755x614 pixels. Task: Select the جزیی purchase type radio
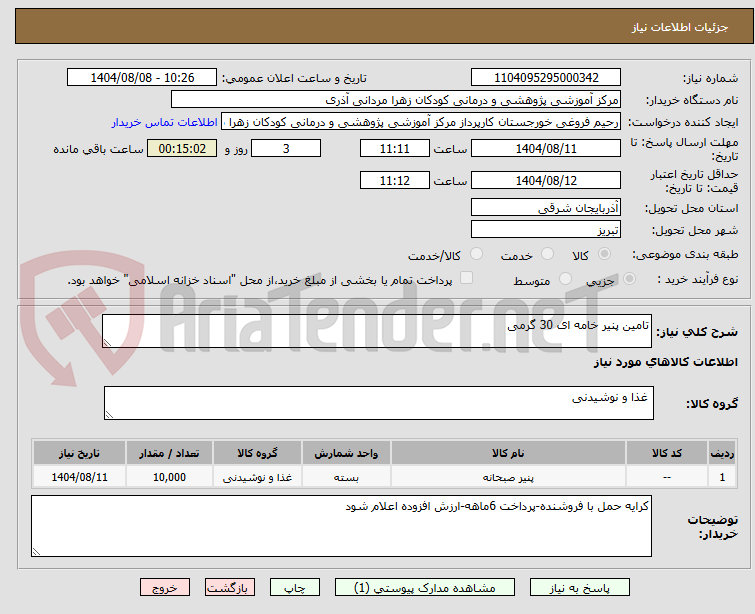point(629,279)
